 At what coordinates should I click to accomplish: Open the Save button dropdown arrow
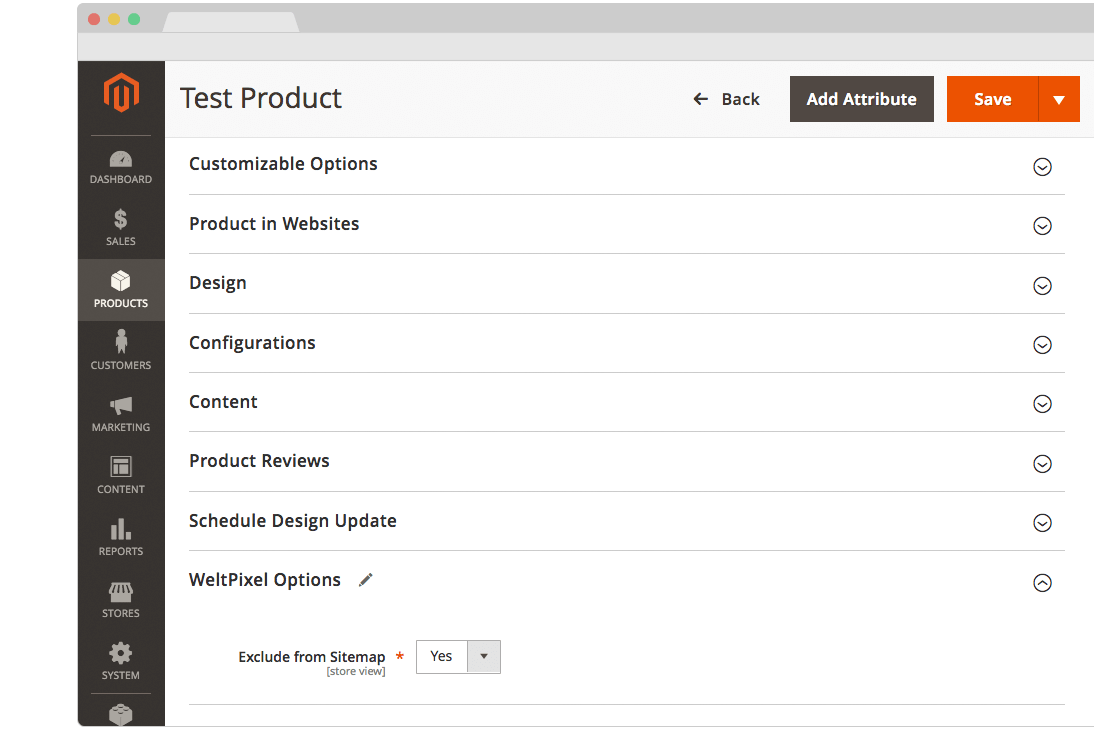click(x=1059, y=100)
